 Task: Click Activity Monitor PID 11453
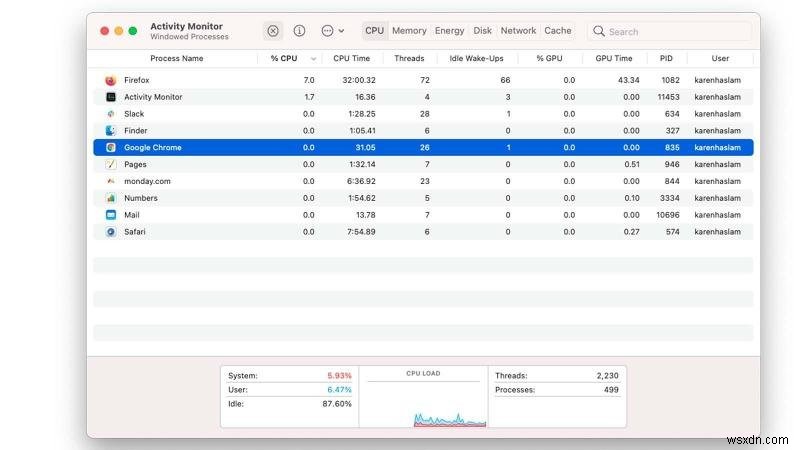click(x=668, y=97)
